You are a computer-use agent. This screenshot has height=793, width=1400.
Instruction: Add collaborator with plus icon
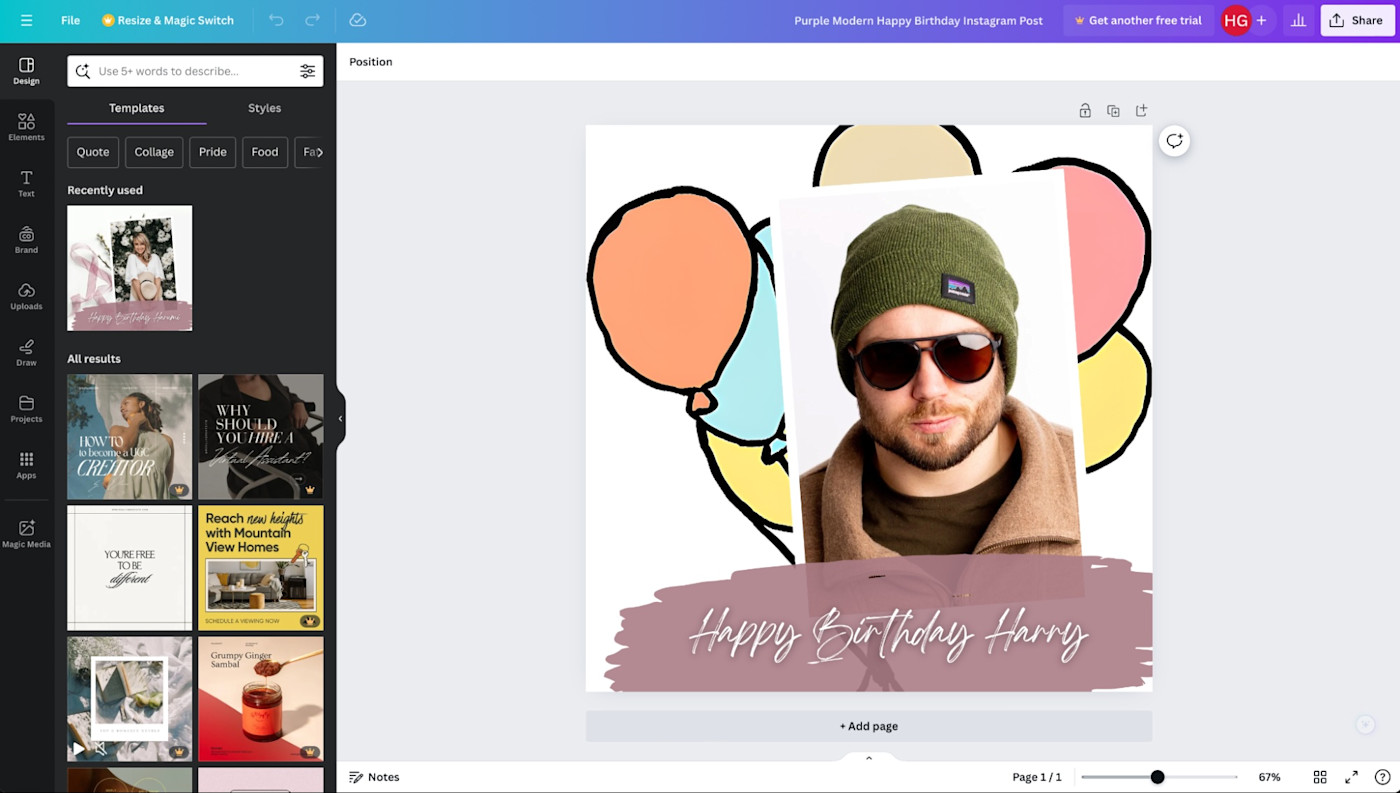click(1262, 20)
